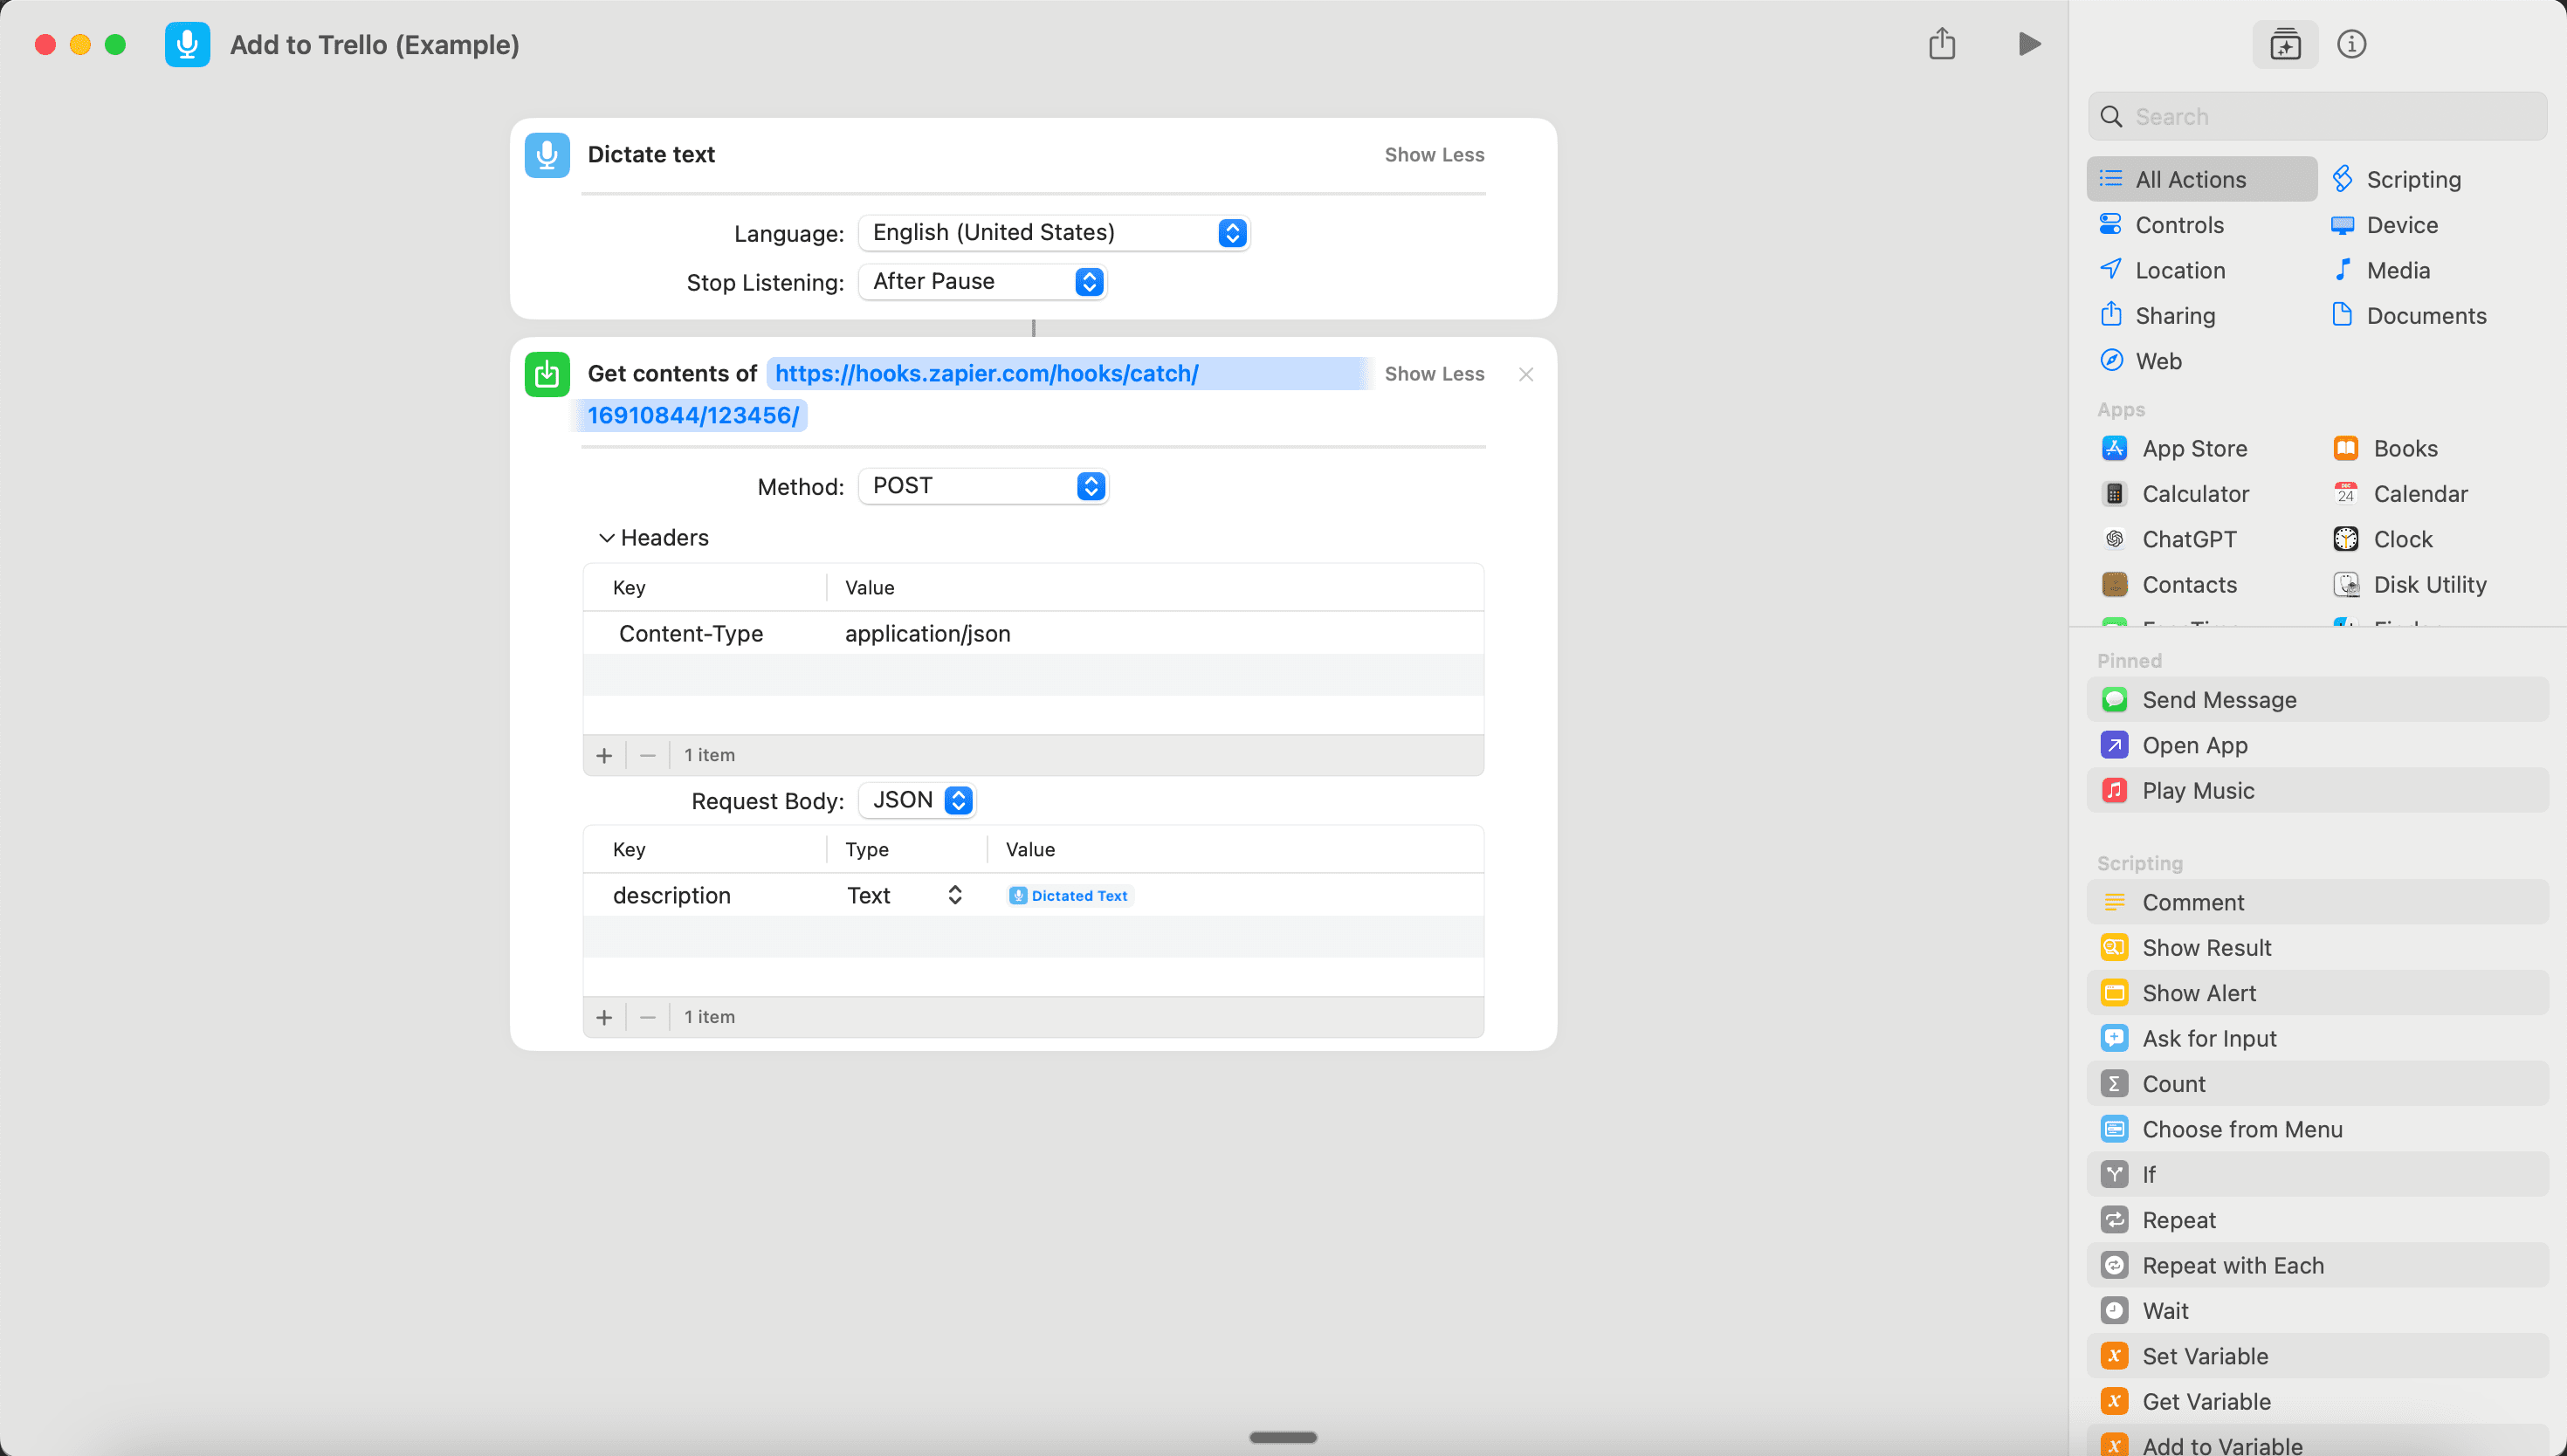This screenshot has width=2567, height=1456.
Task: Add the Repeat with Each action
Action: (2317, 1265)
